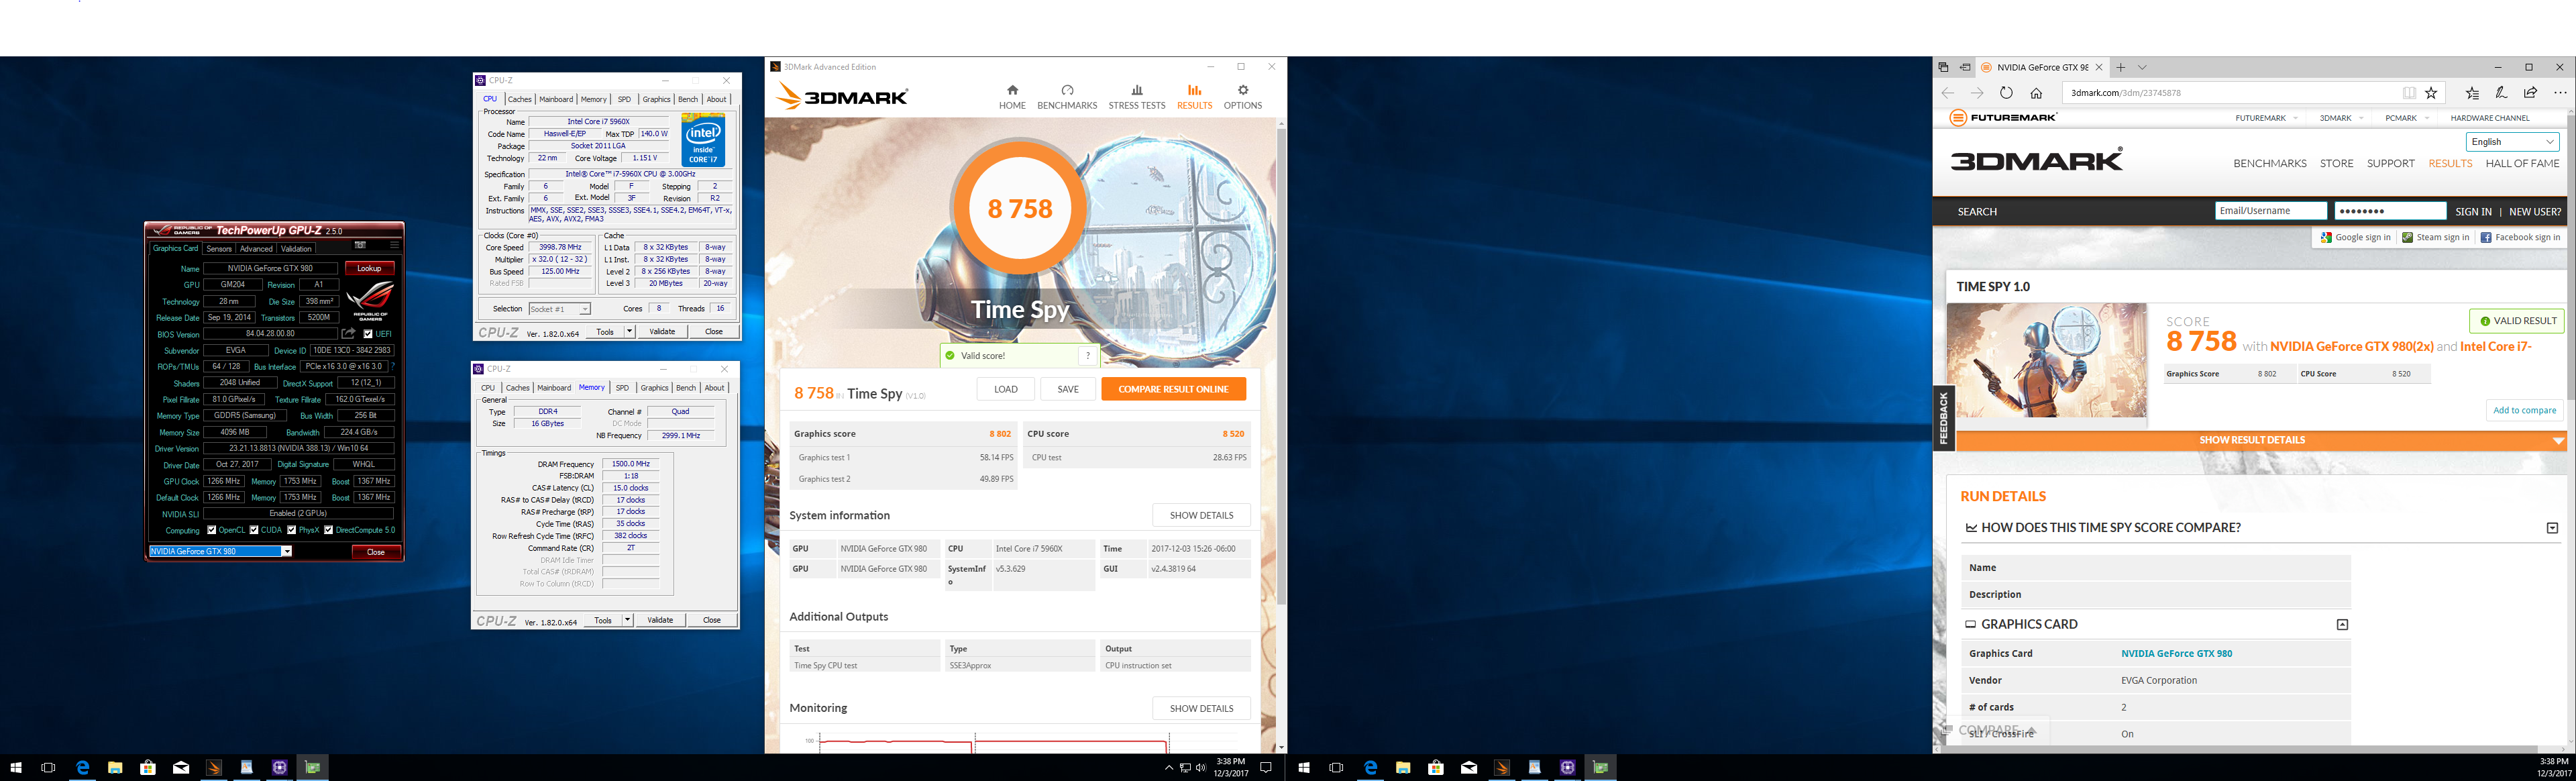This screenshot has height=781, width=2576.
Task: Click COMPARE RESULT ONLINE button
Action: [x=1173, y=389]
